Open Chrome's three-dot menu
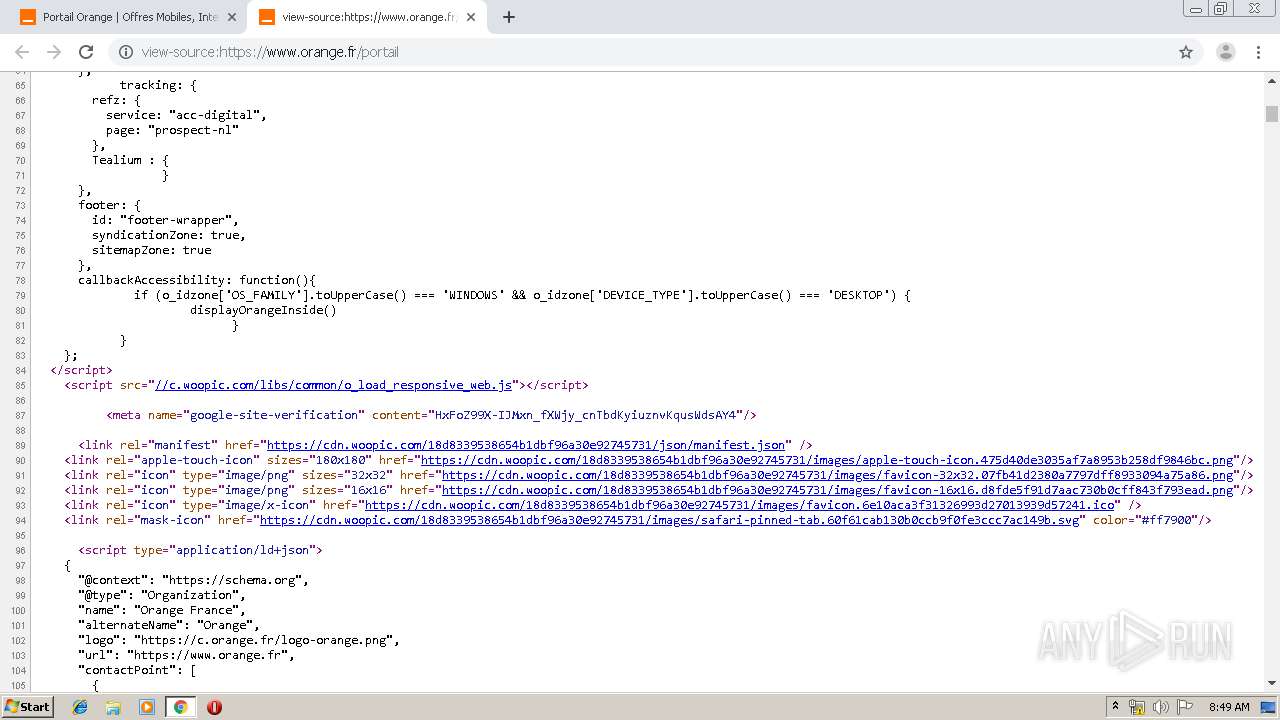 (x=1259, y=52)
